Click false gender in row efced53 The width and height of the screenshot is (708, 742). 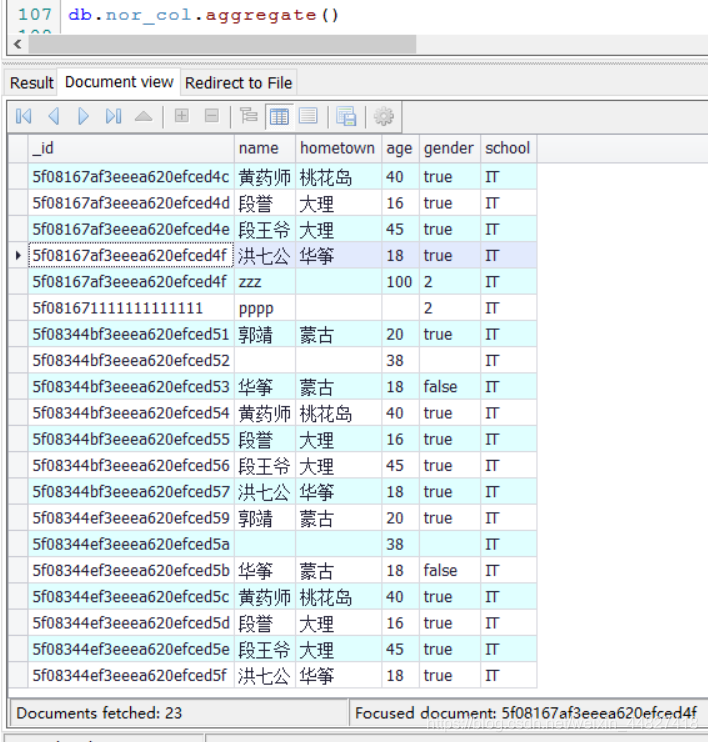click(450, 387)
